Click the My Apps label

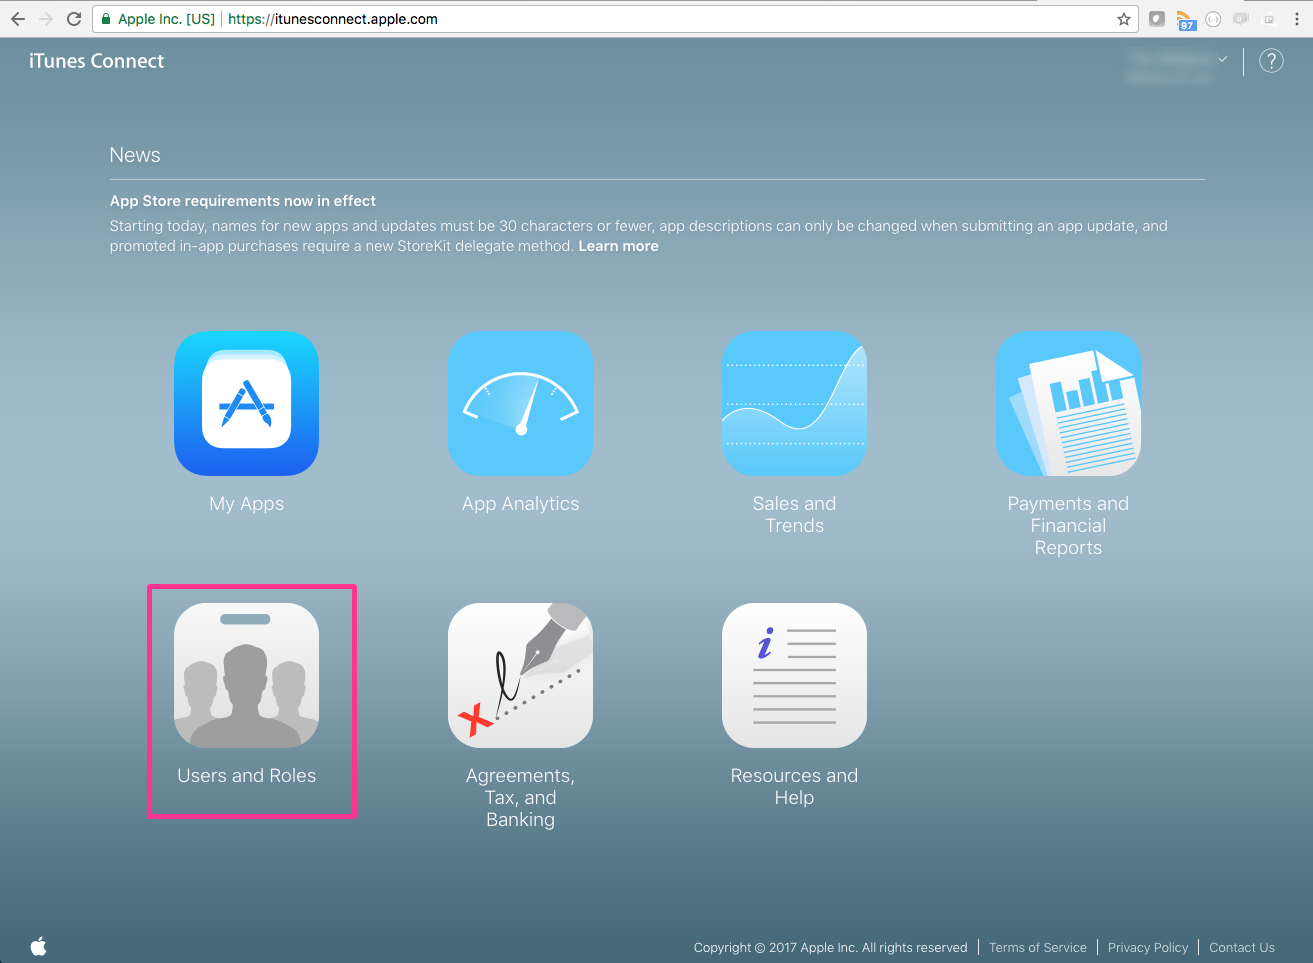(x=246, y=504)
